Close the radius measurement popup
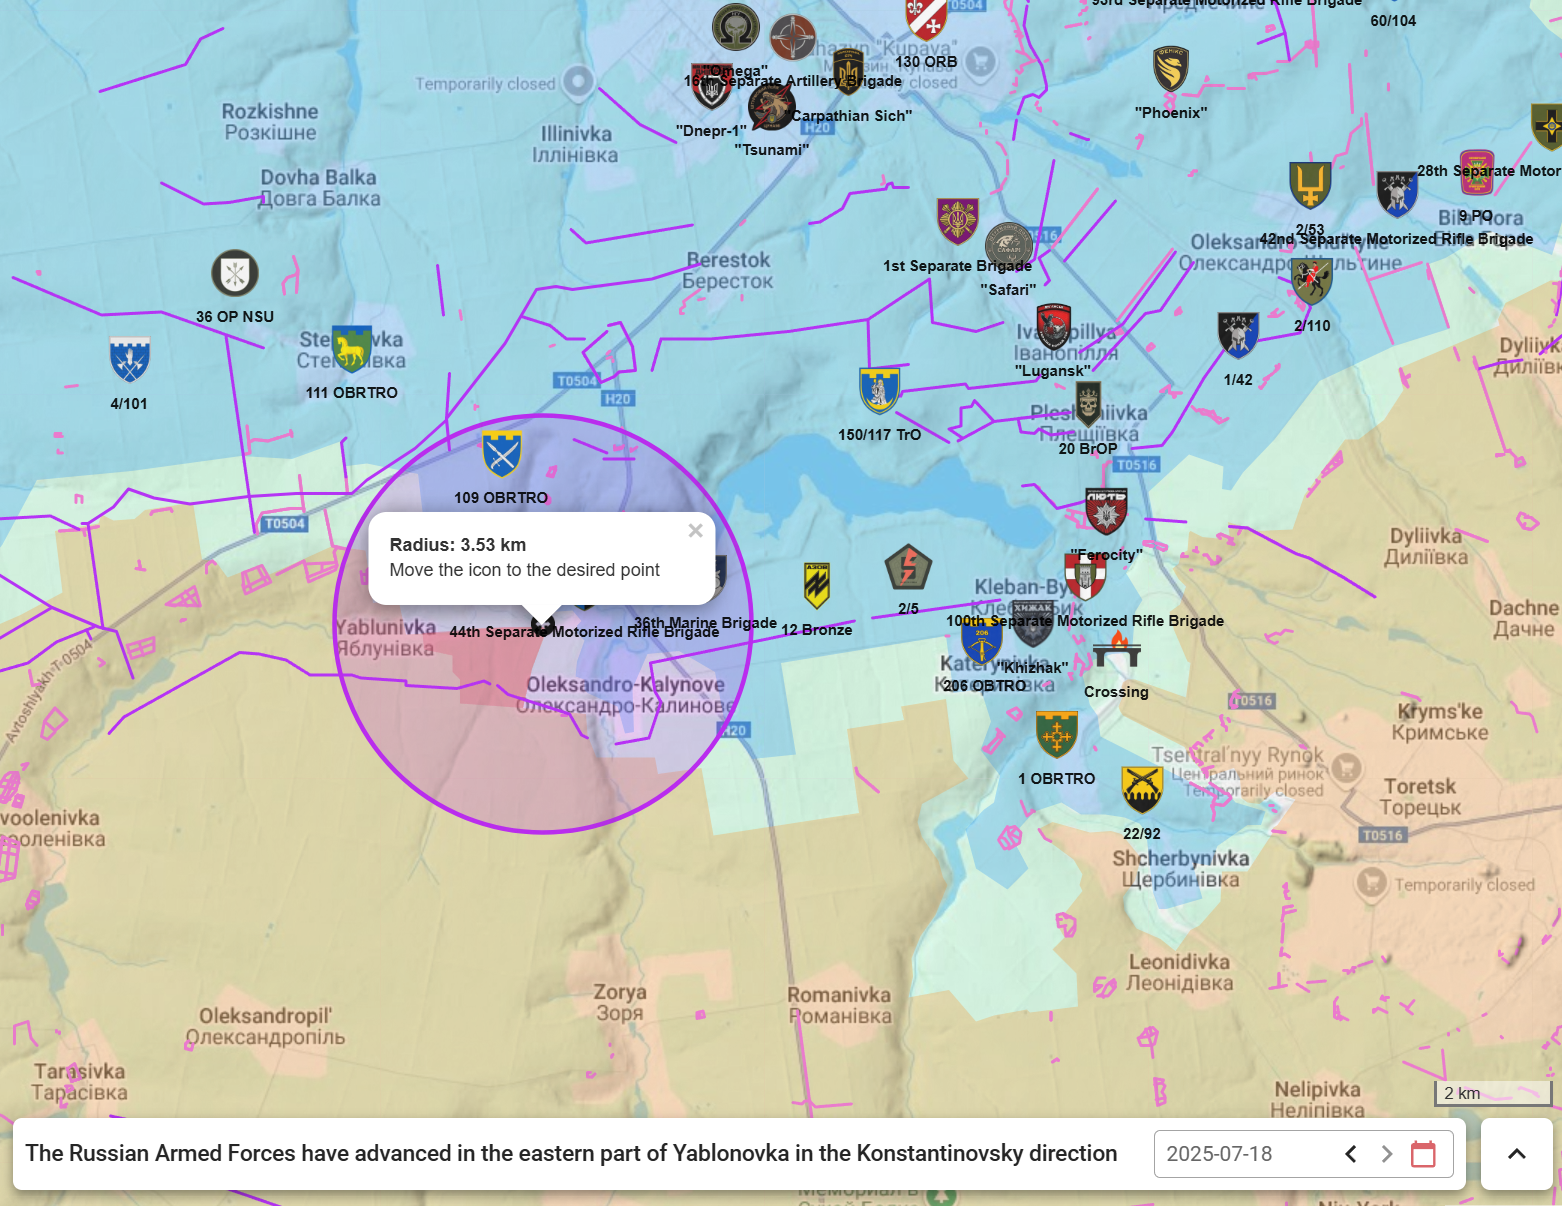The image size is (1562, 1206). tap(695, 531)
